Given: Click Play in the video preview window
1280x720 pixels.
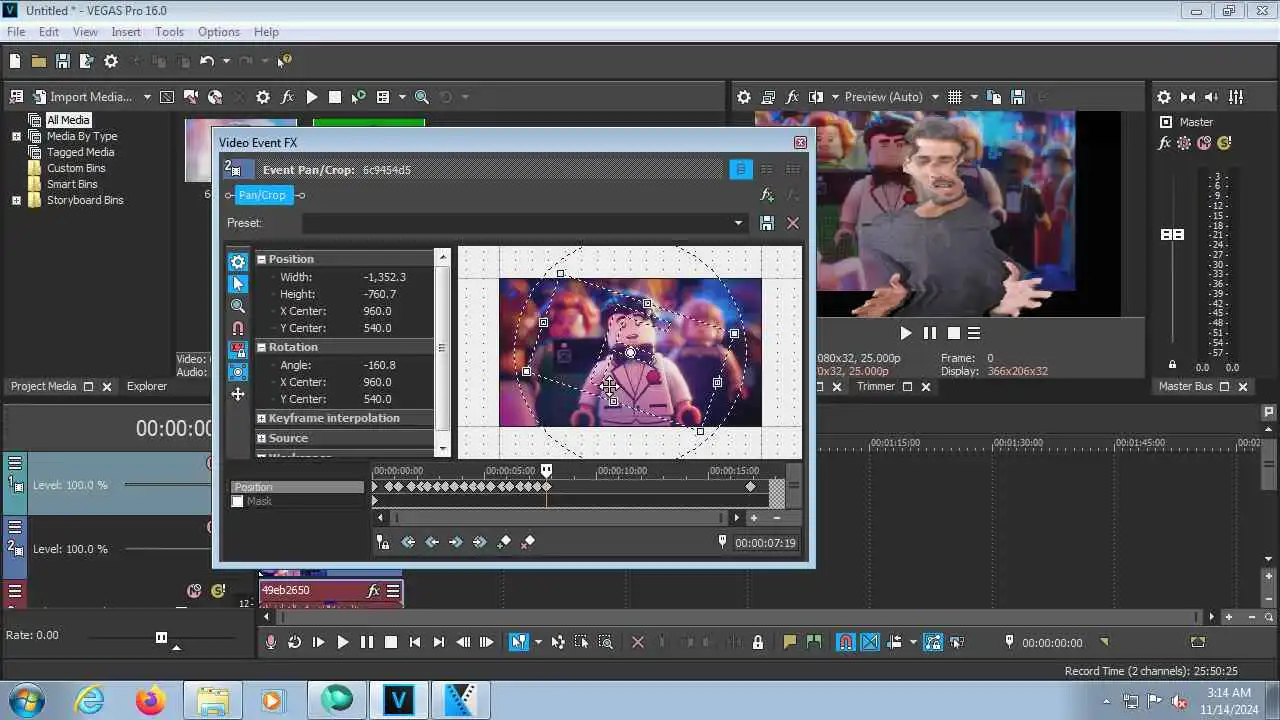Looking at the screenshot, I should pos(906,333).
